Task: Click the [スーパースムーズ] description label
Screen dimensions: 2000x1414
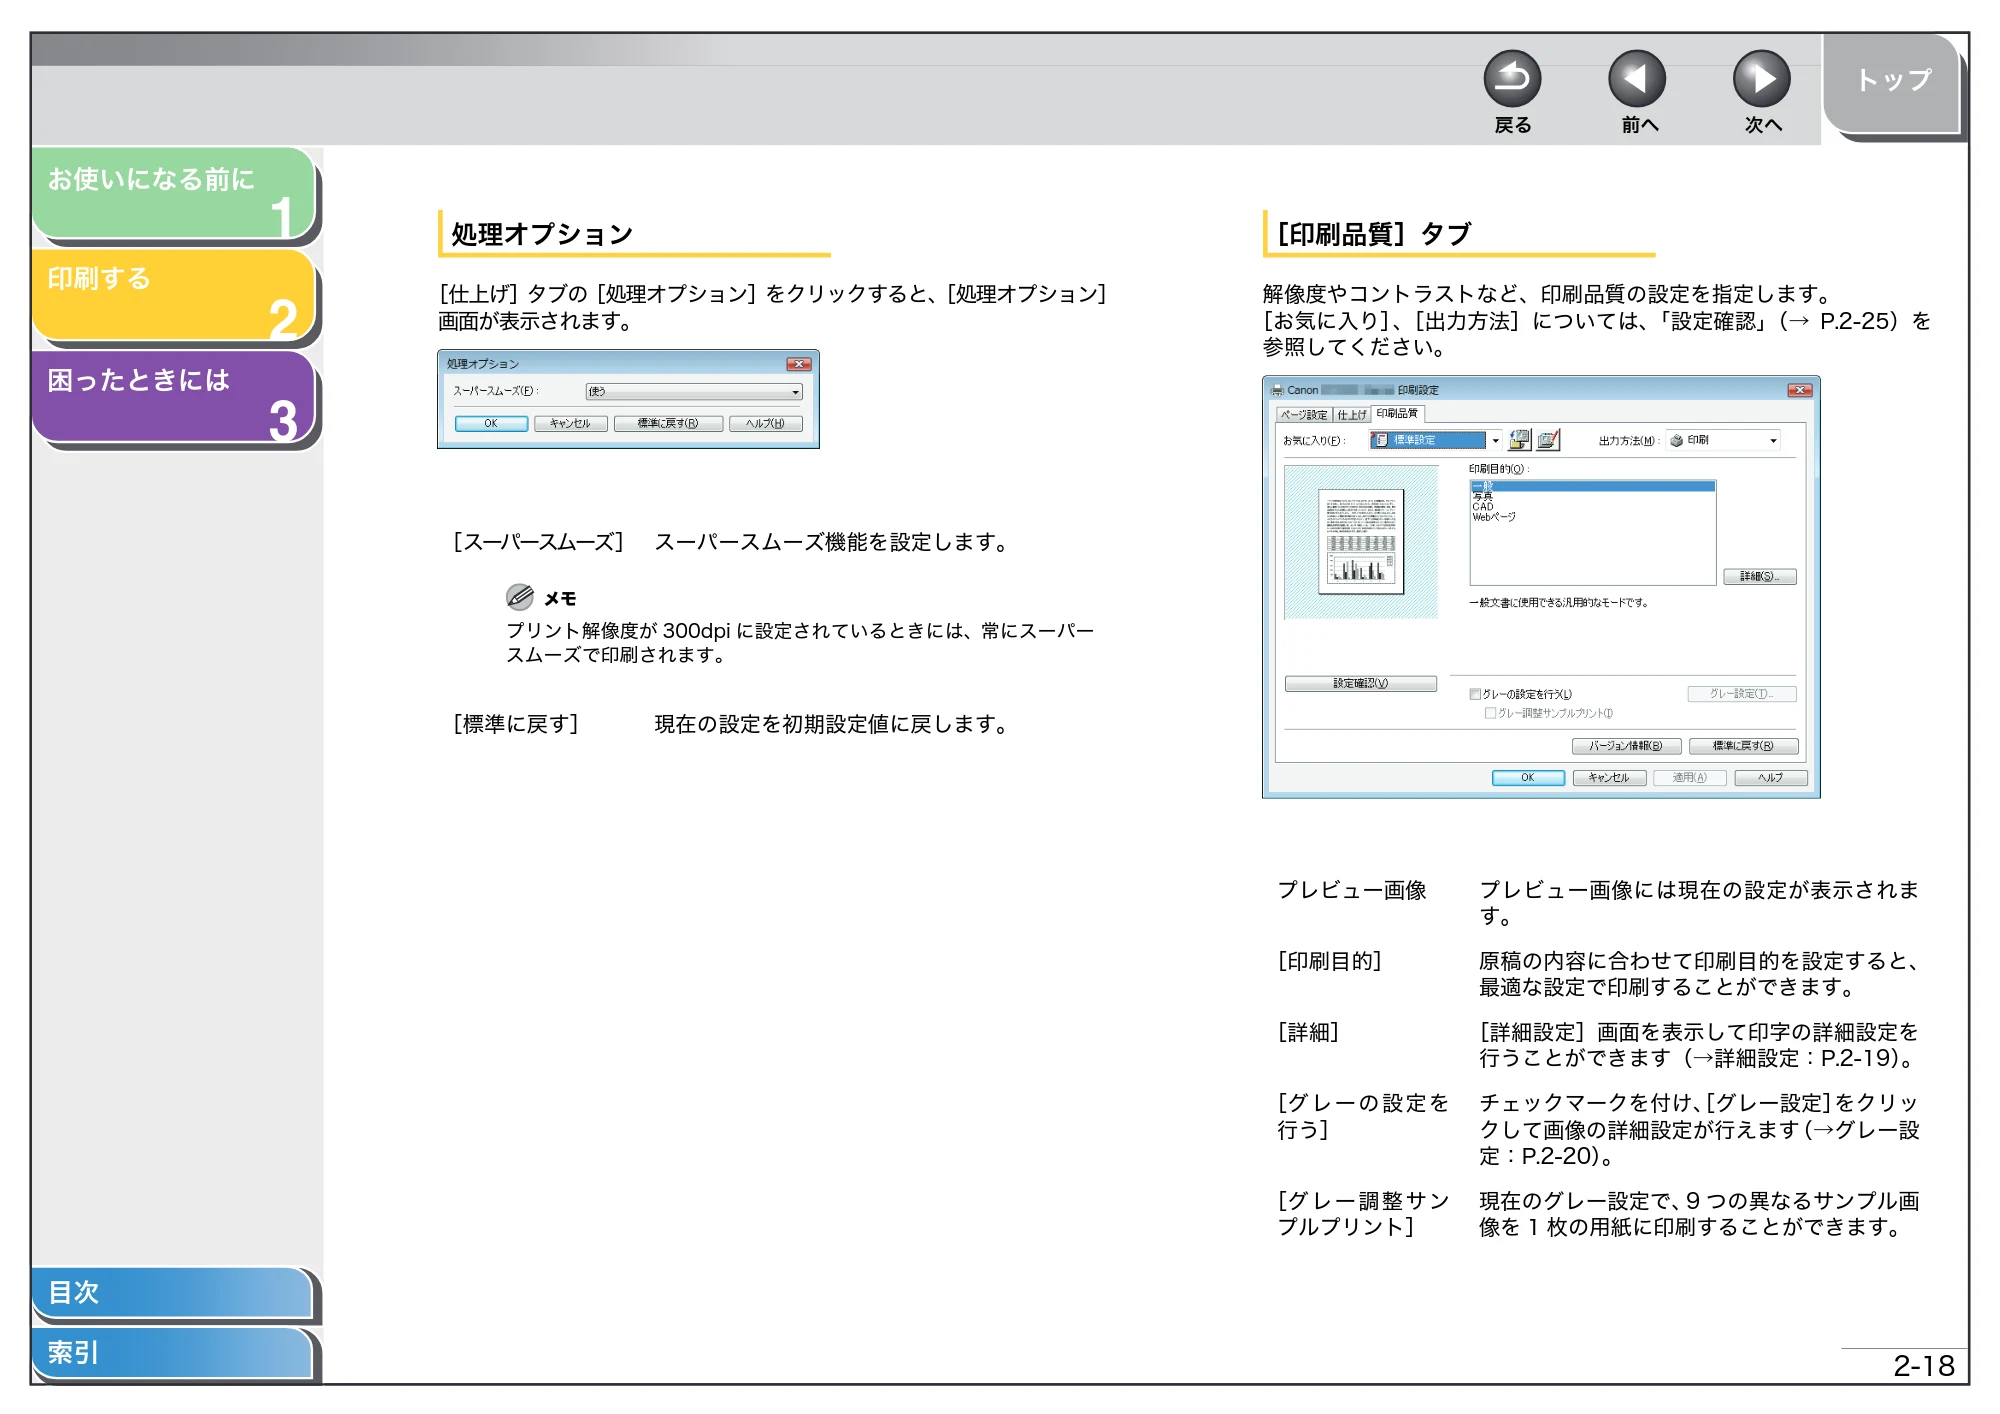Action: point(539,542)
